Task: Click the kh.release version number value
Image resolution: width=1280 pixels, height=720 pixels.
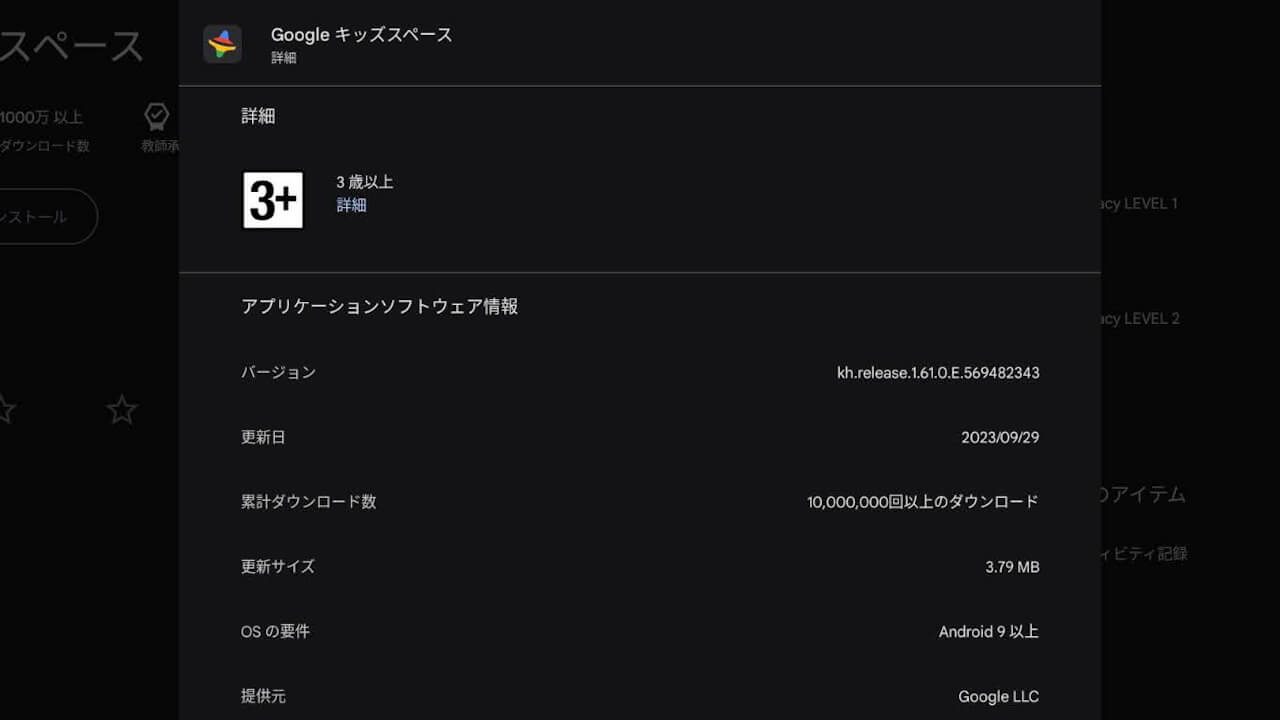Action: coord(938,373)
